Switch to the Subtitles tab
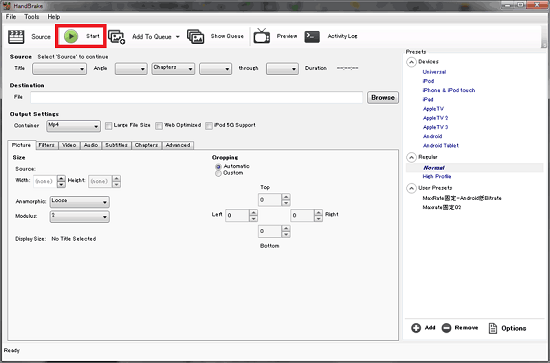The image size is (550, 363). coord(116,145)
